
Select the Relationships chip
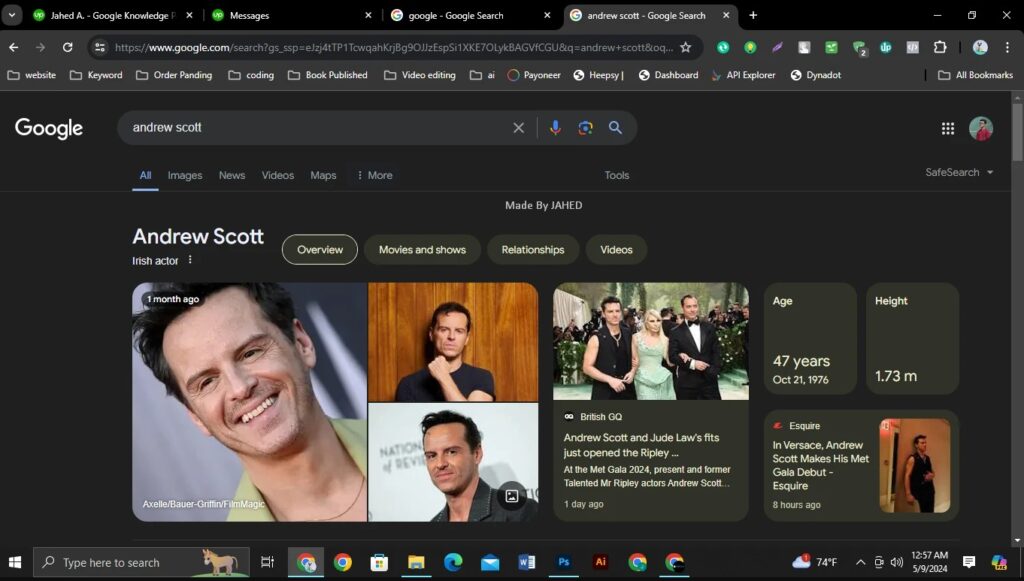pyautogui.click(x=533, y=249)
